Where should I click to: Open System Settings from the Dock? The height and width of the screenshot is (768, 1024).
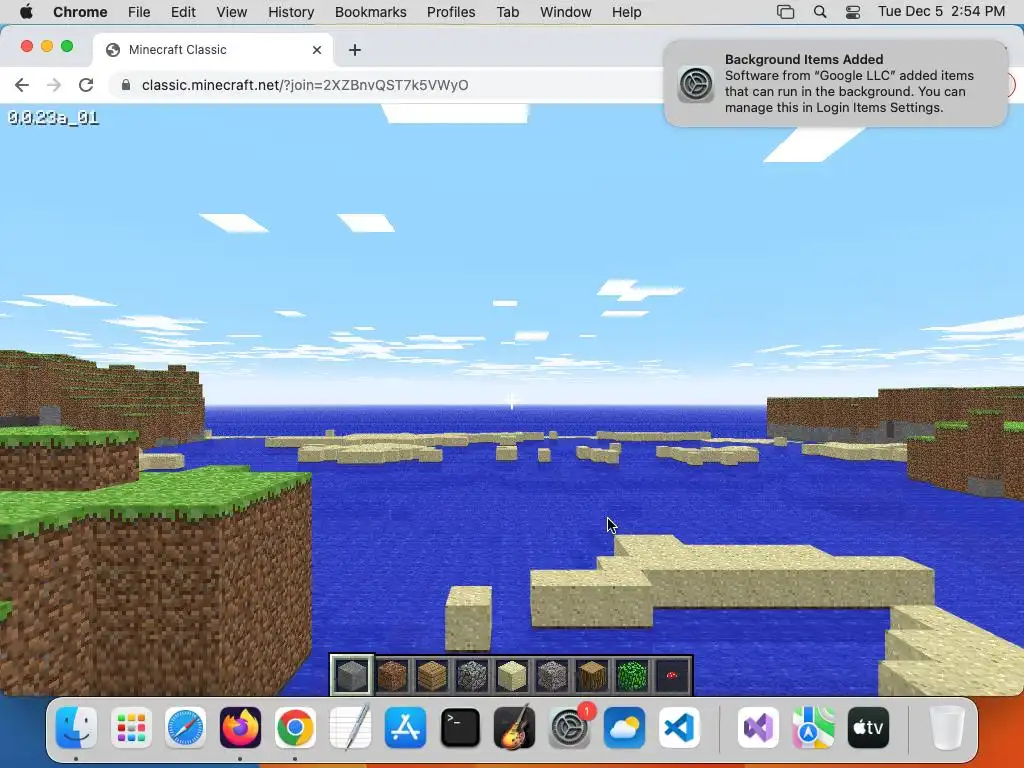[569, 727]
